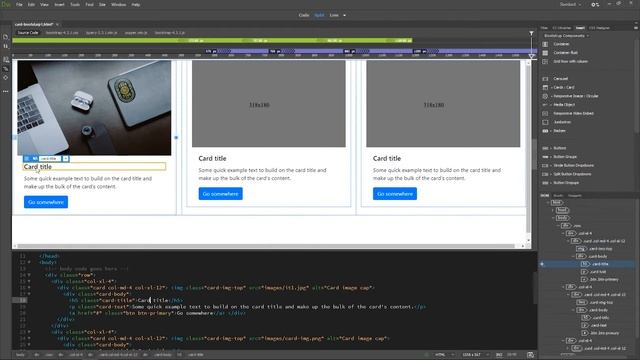The image size is (640, 360).
Task: Click the Open Documents icon in left toolbar
Action: (5, 37)
